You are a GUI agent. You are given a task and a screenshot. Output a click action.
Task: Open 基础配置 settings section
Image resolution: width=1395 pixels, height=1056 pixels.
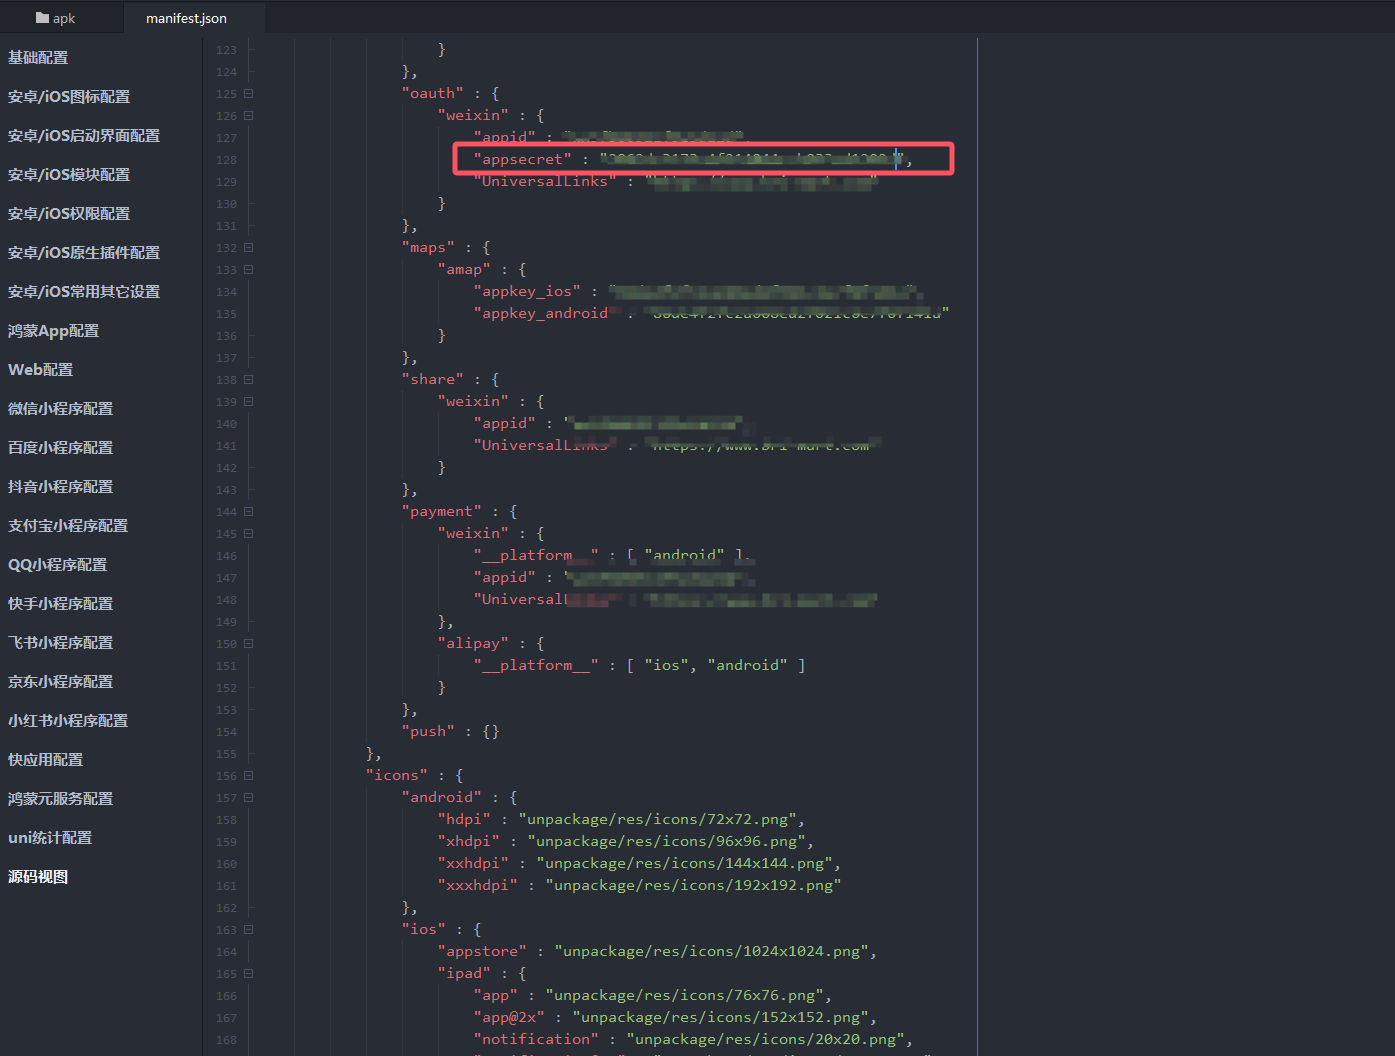point(38,58)
